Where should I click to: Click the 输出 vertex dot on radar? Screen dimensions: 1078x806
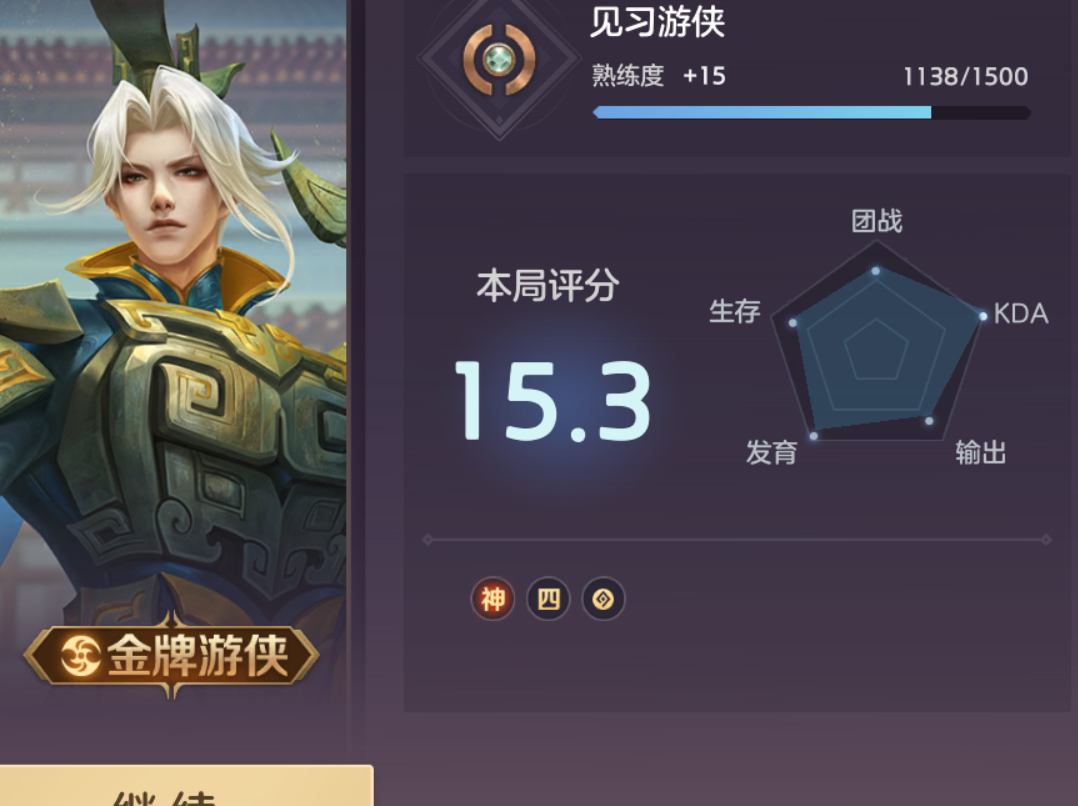pyautogui.click(x=929, y=420)
